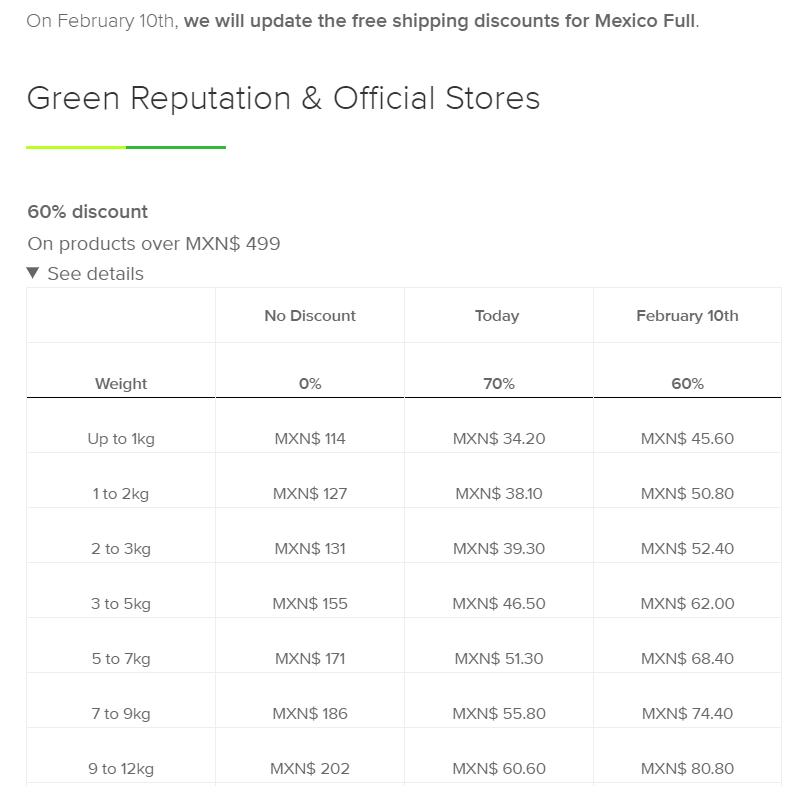Click the MXN$ 155 cell
This screenshot has height=786, width=806.
tap(310, 604)
